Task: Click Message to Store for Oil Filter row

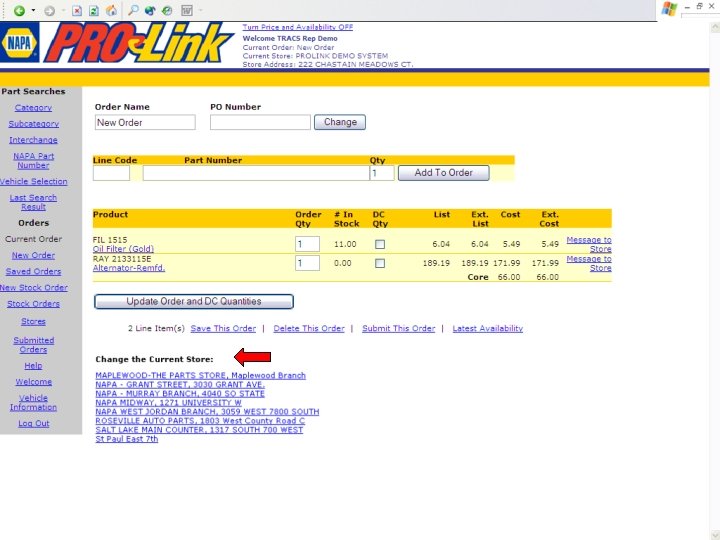Action: (x=589, y=244)
